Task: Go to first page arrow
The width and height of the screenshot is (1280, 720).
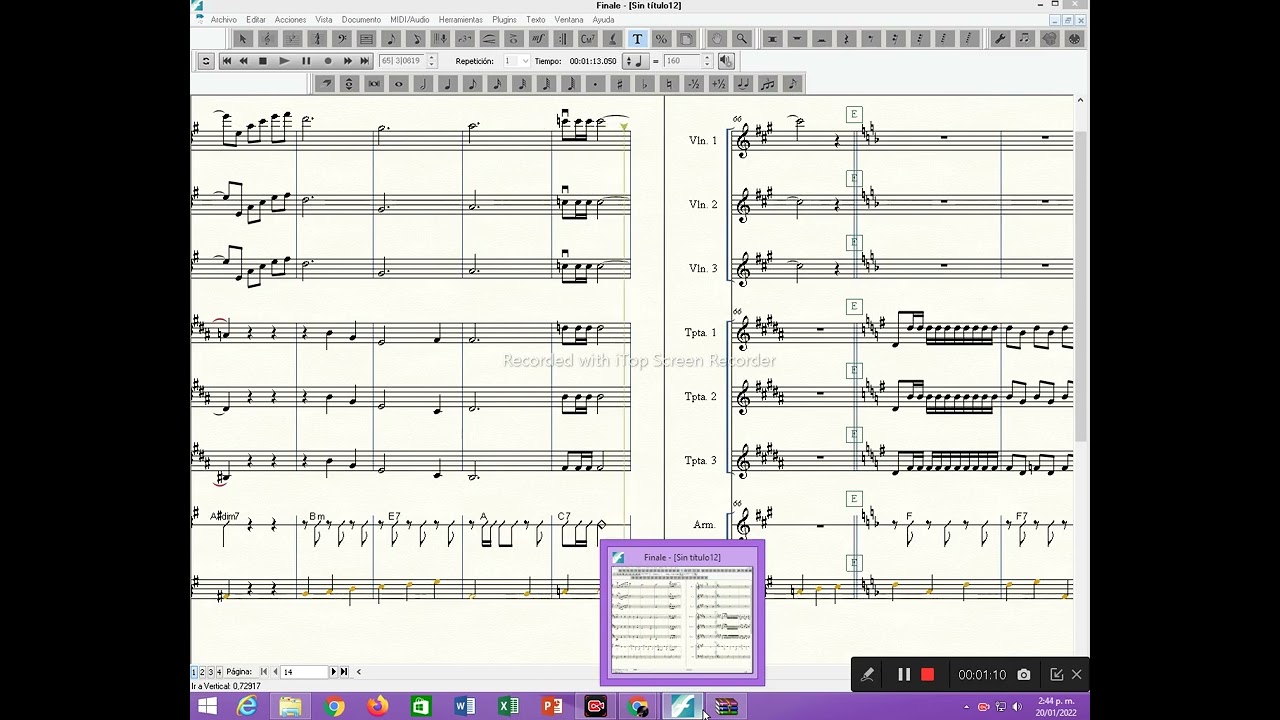Action: click(x=264, y=672)
